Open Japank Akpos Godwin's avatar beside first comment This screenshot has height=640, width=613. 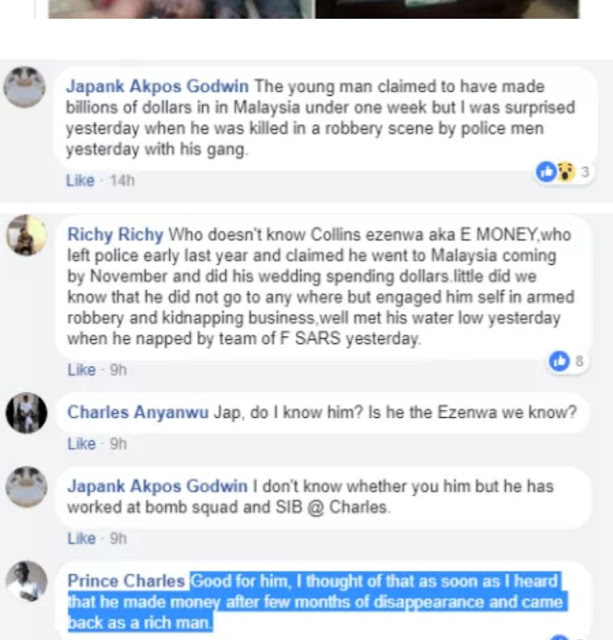point(24,88)
